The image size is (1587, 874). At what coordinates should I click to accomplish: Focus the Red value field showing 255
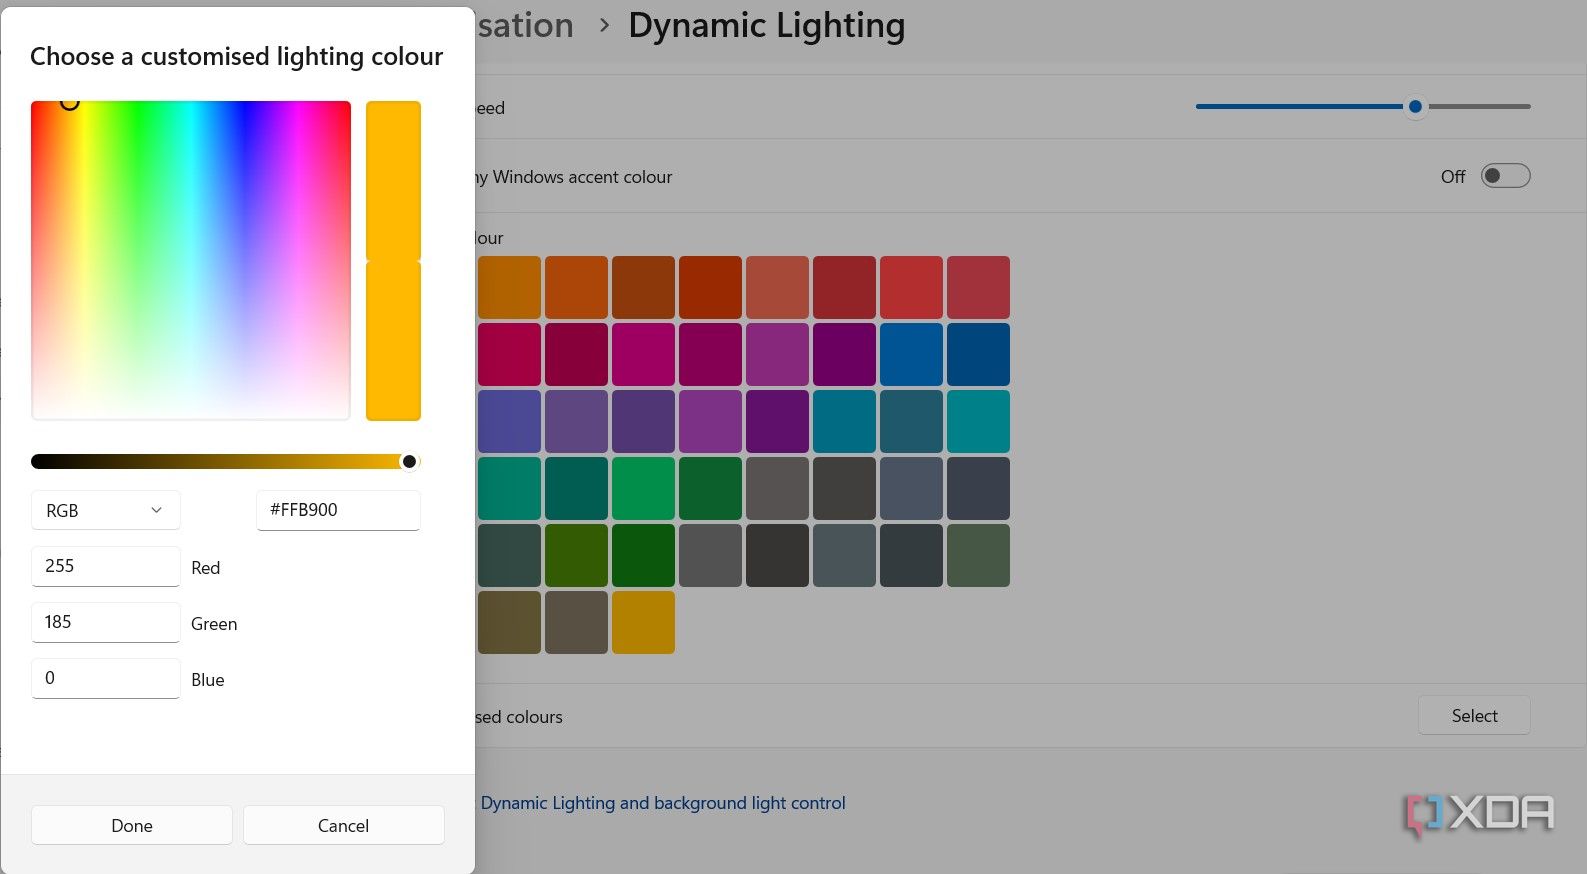click(x=106, y=566)
